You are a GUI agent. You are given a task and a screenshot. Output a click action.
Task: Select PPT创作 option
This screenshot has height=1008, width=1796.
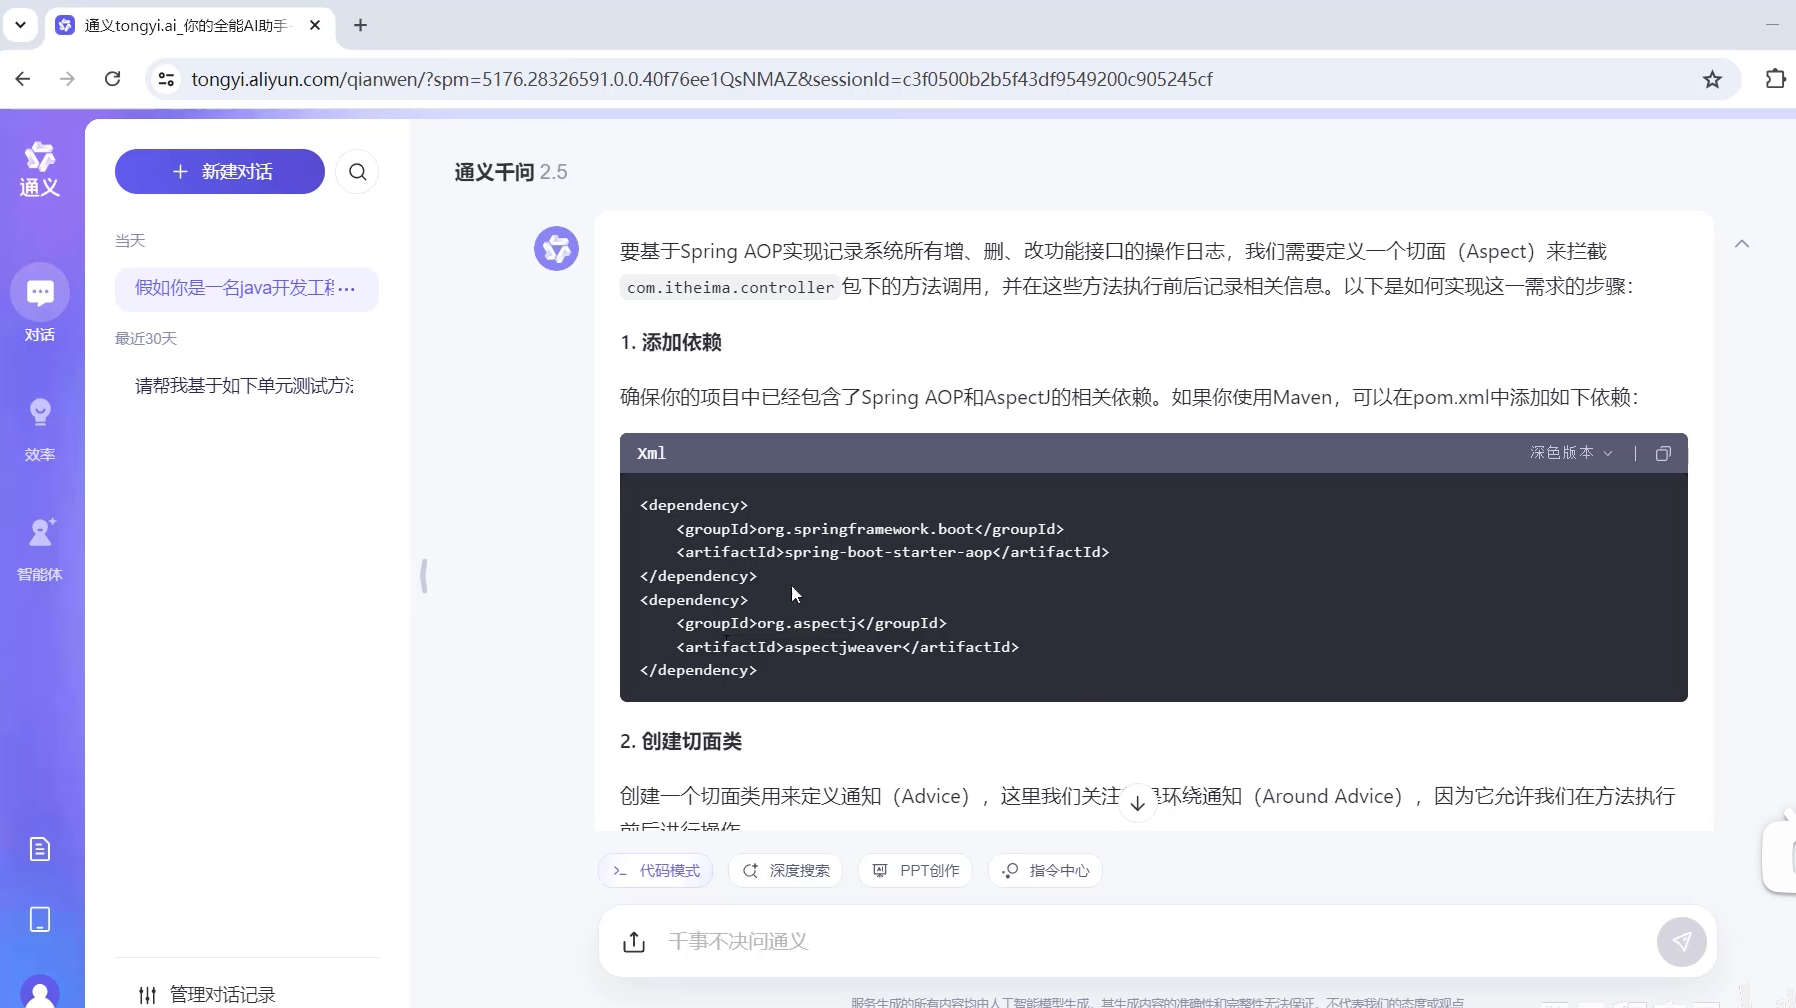point(916,870)
